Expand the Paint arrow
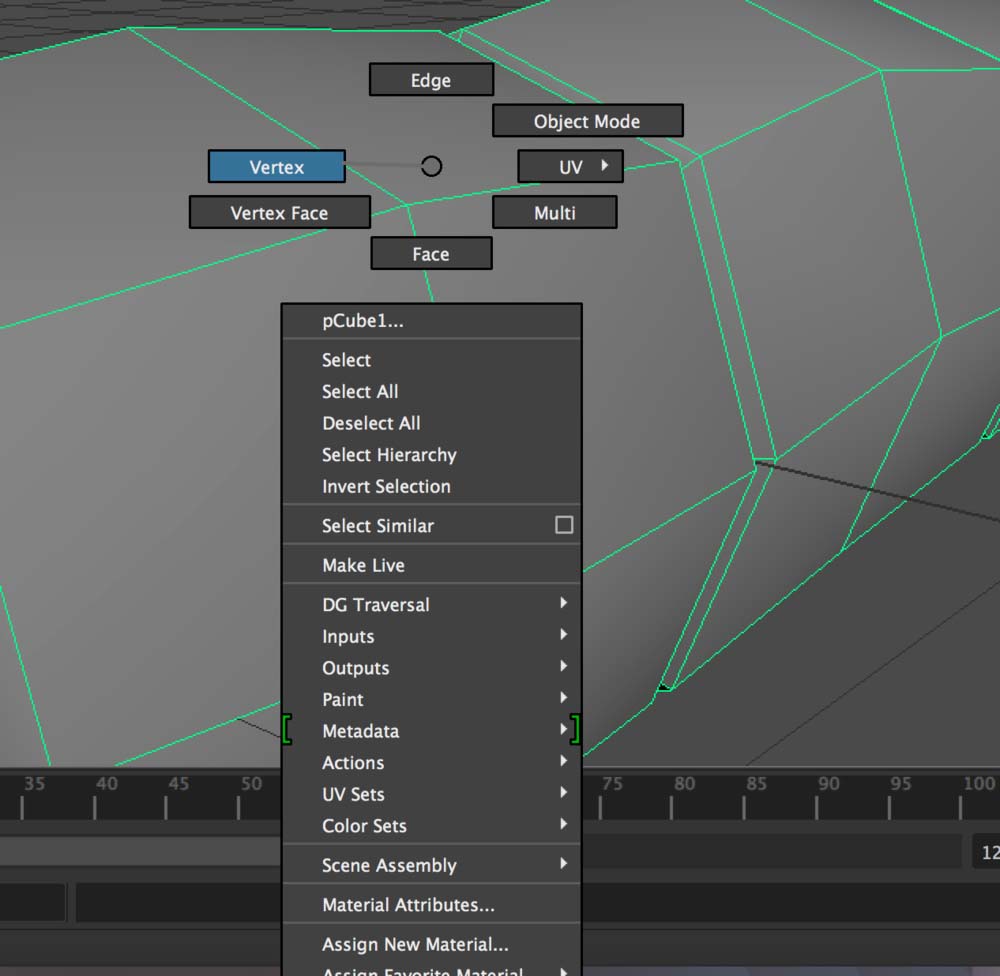This screenshot has width=1000, height=976. coord(563,697)
